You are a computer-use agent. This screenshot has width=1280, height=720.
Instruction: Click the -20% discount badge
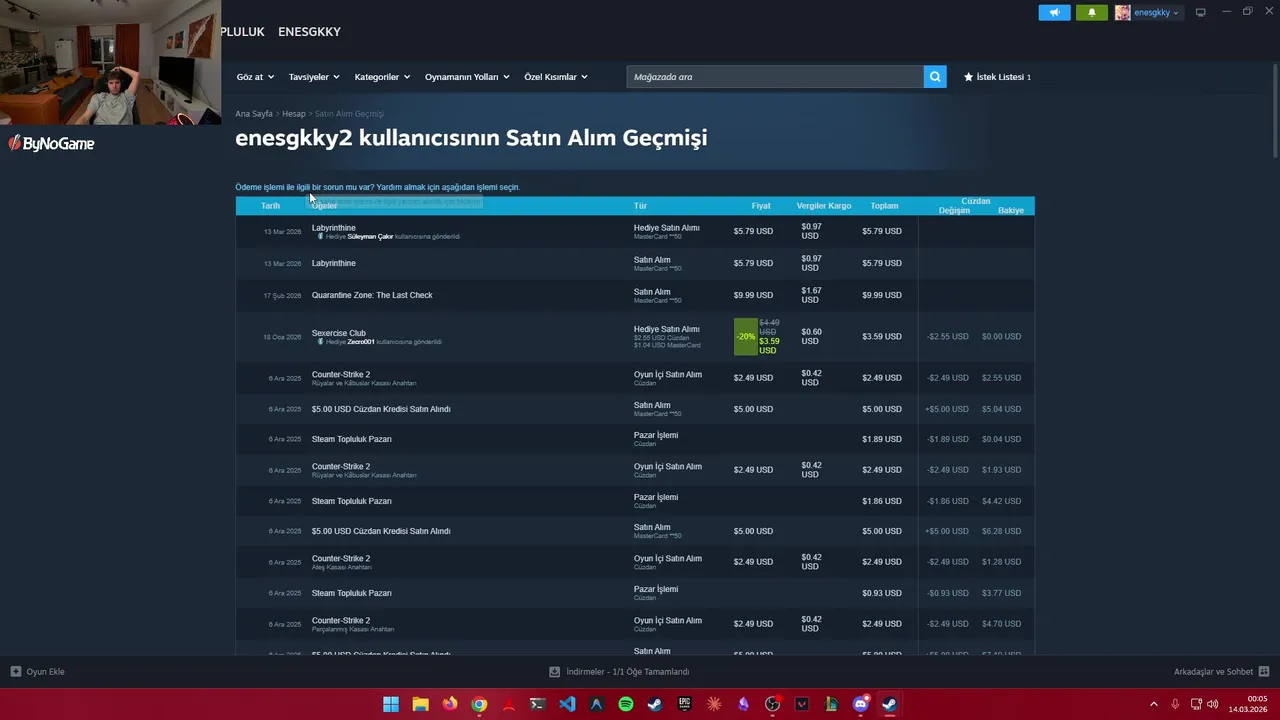745,337
